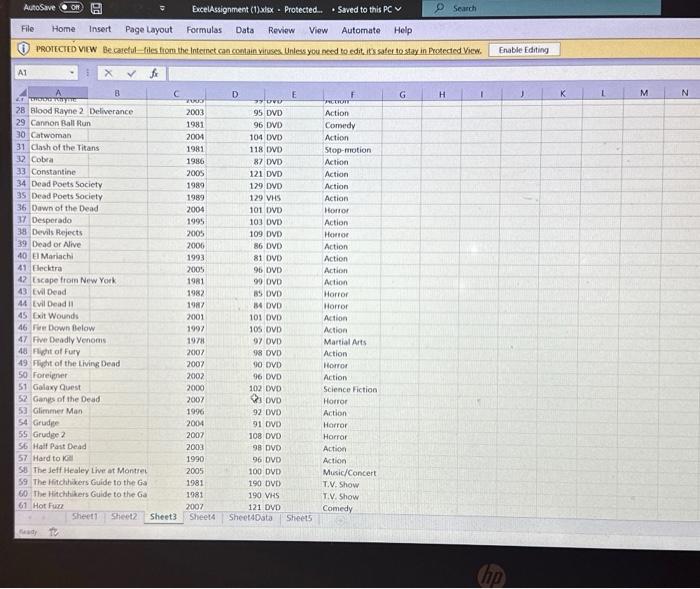Click the 1978 year cell
This screenshot has height=589, width=700.
coord(177,341)
